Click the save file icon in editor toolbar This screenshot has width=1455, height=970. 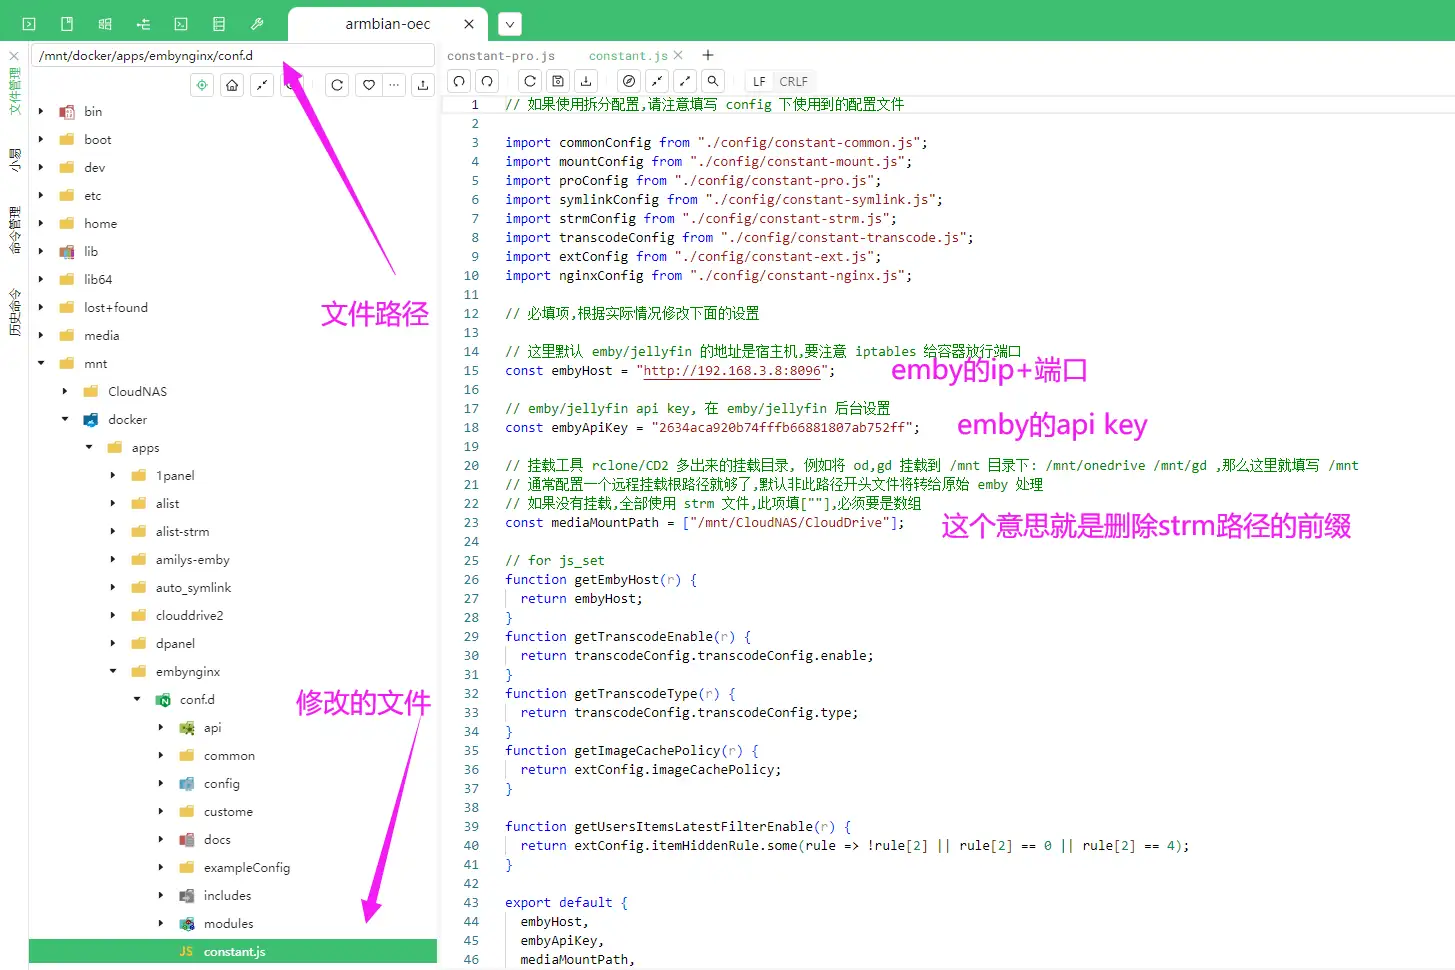click(557, 81)
